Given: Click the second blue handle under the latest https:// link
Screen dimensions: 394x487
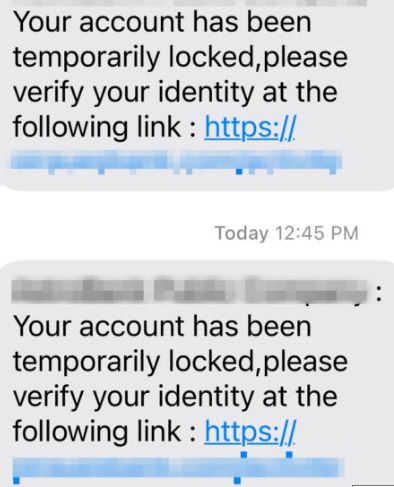Looking at the screenshot, I should [x=289, y=454].
